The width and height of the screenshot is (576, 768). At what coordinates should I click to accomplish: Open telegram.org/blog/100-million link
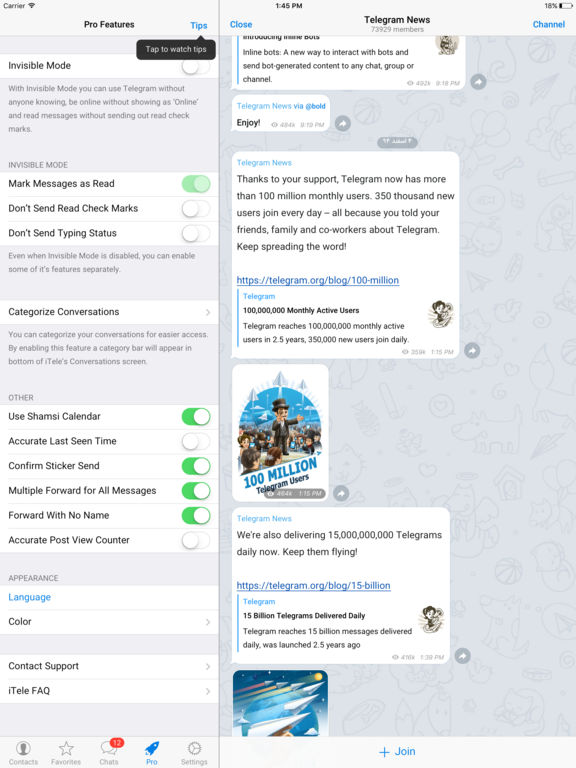point(318,280)
